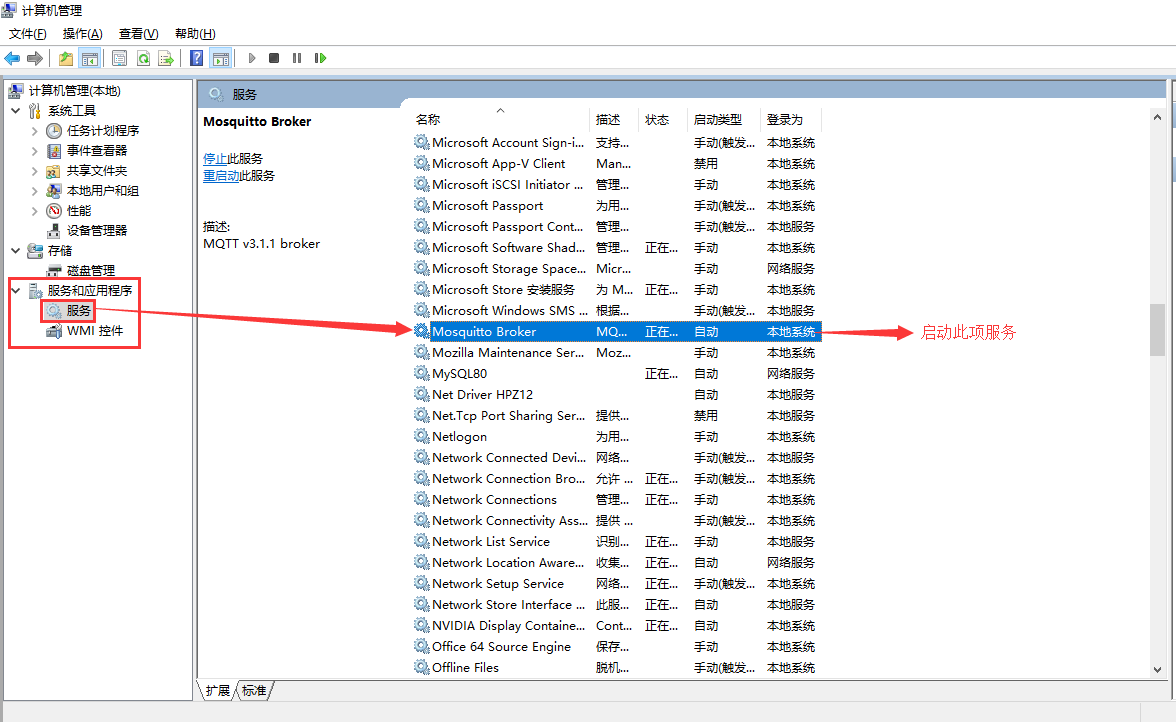
Task: Open the 查看(V) menu
Action: click(138, 33)
